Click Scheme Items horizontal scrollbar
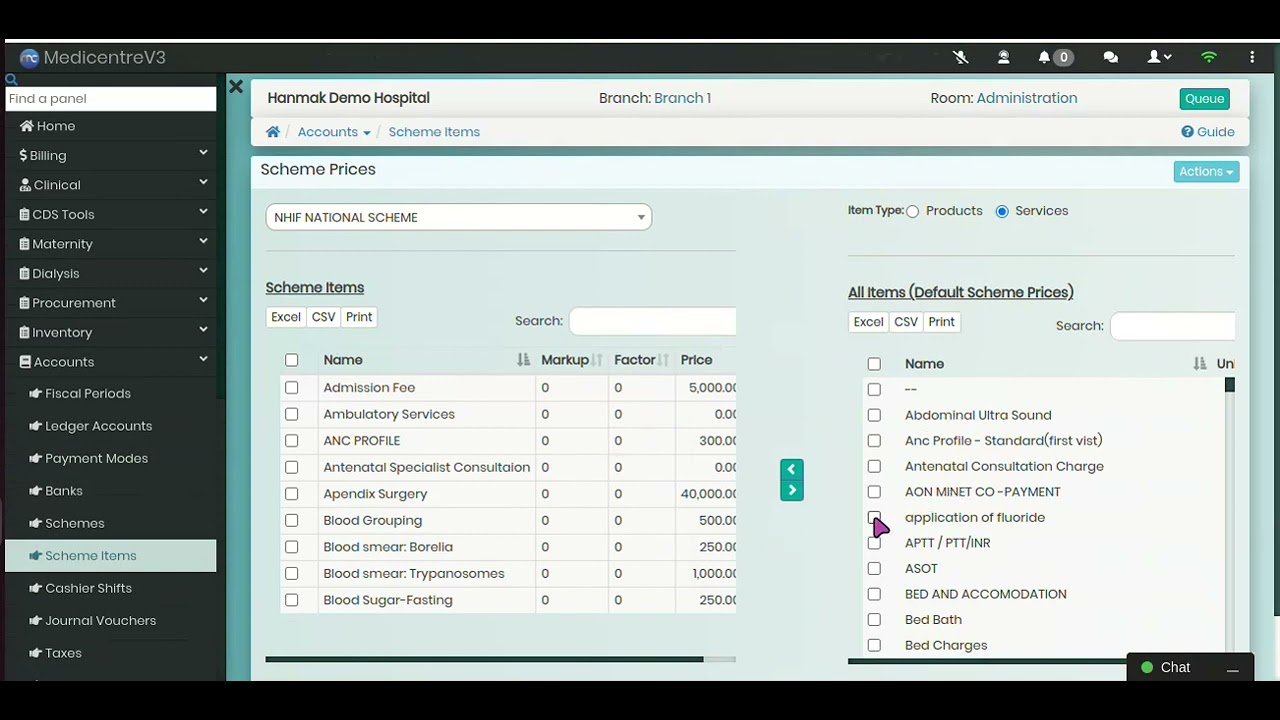1280x720 pixels. tap(484, 659)
